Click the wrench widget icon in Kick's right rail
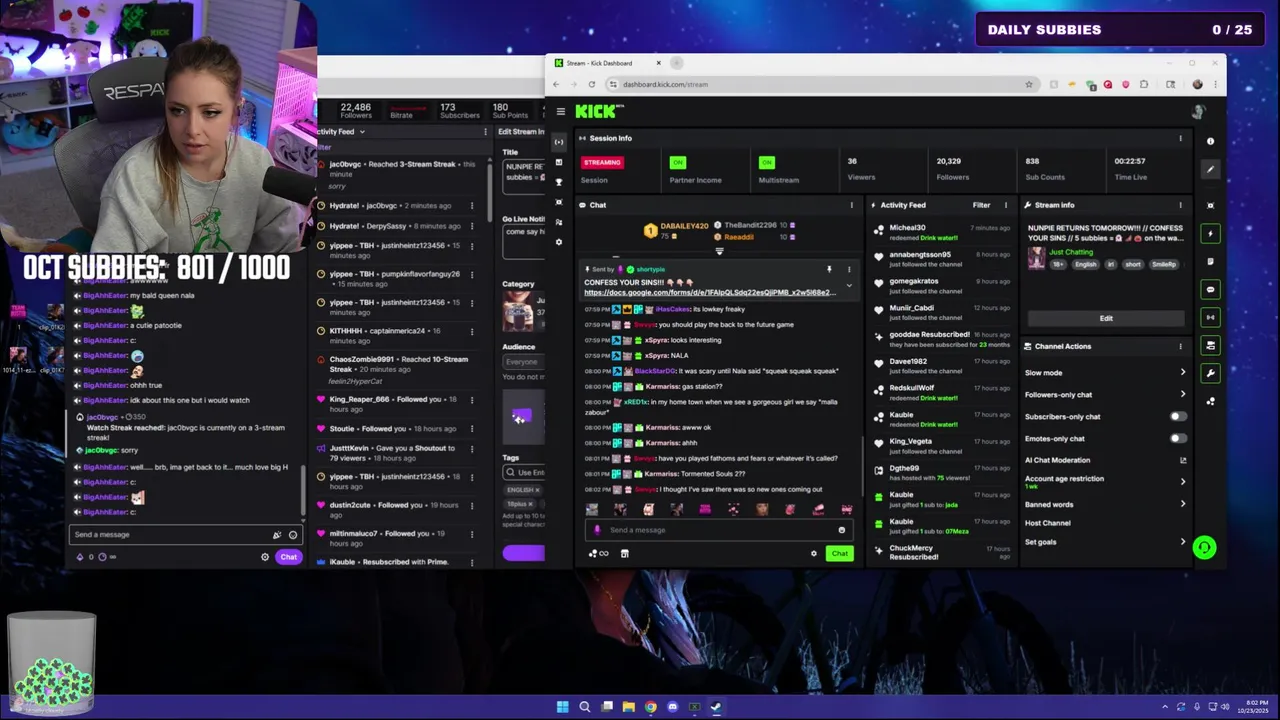 pyautogui.click(x=1210, y=373)
